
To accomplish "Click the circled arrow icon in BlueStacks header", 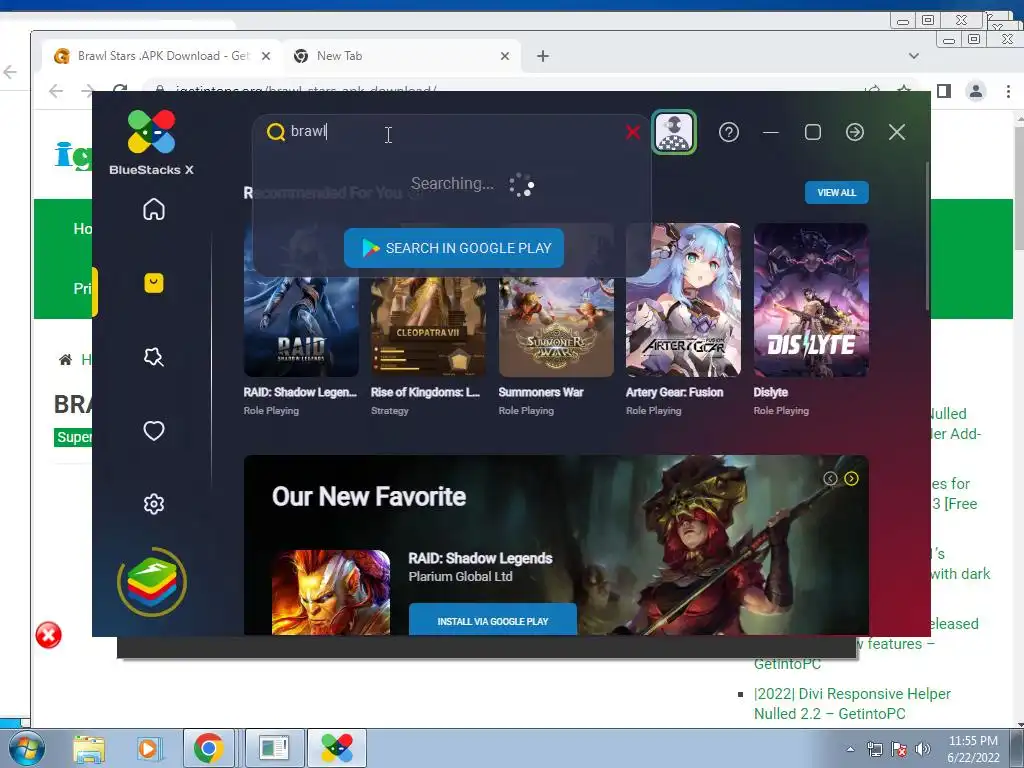I will pos(854,132).
